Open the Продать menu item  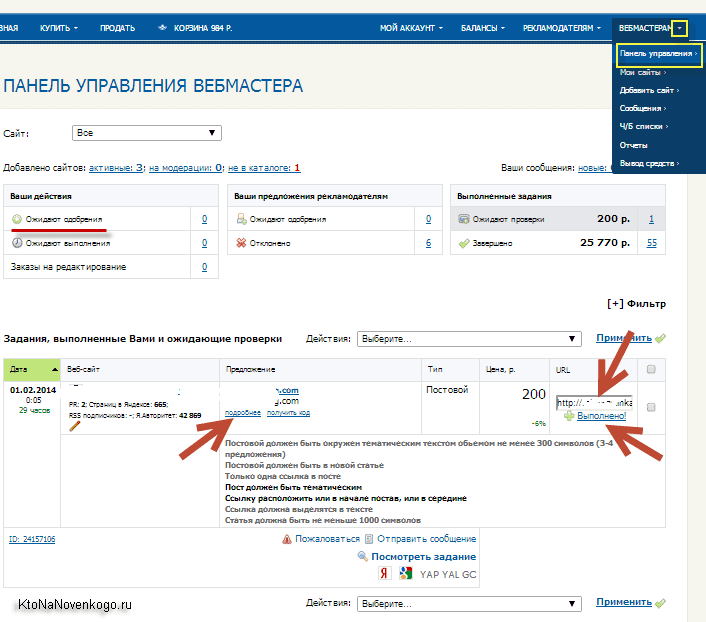117,28
